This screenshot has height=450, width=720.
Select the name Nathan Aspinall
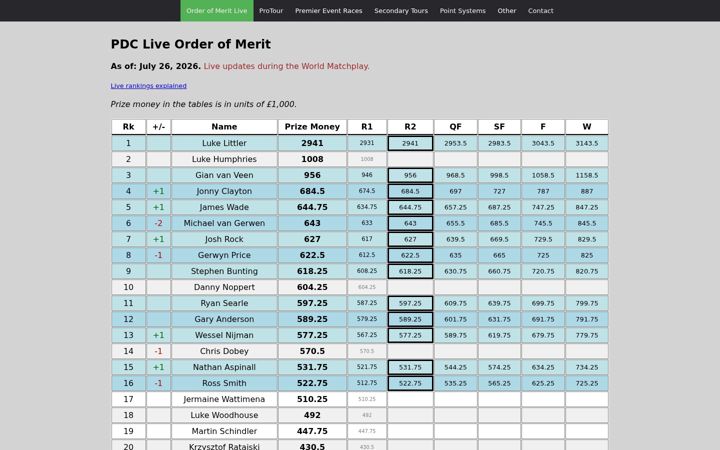coord(224,367)
